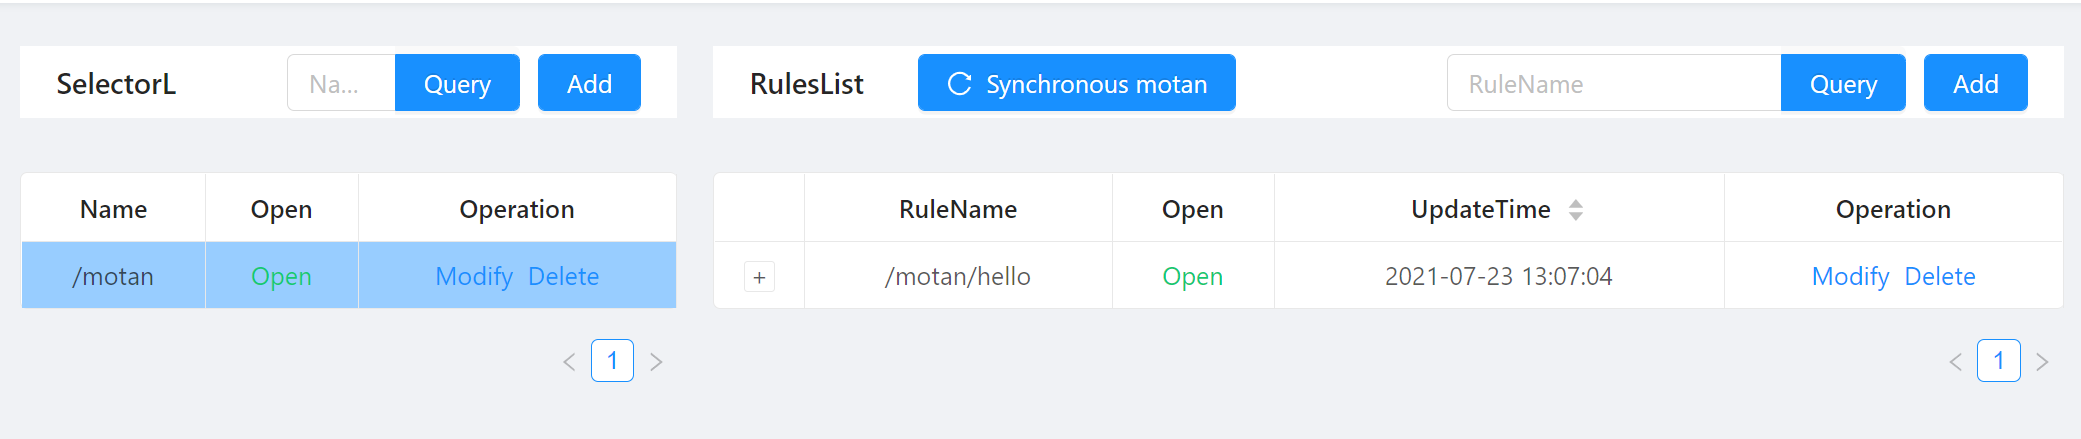Add a new rule

[x=1975, y=84]
